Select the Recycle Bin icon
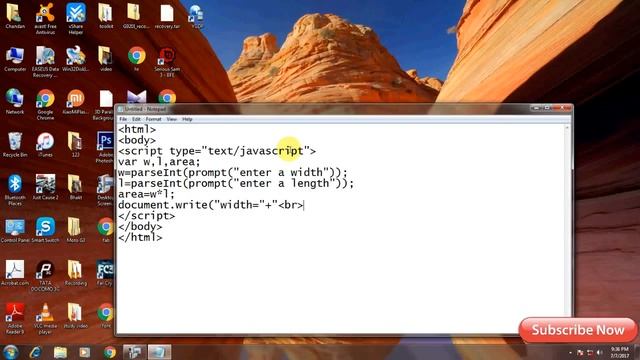 click(x=15, y=145)
